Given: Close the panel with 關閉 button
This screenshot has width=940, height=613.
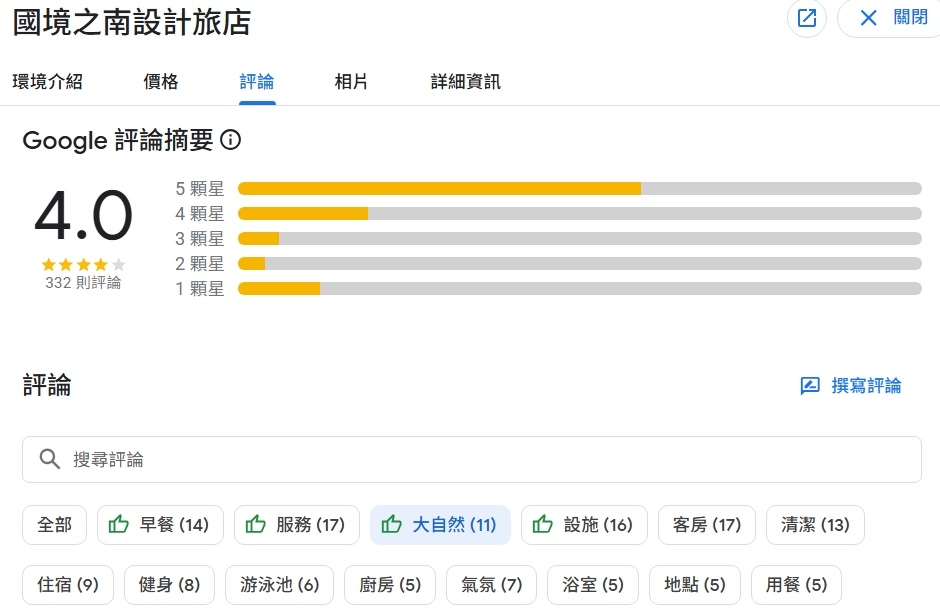Looking at the screenshot, I should (893, 18).
